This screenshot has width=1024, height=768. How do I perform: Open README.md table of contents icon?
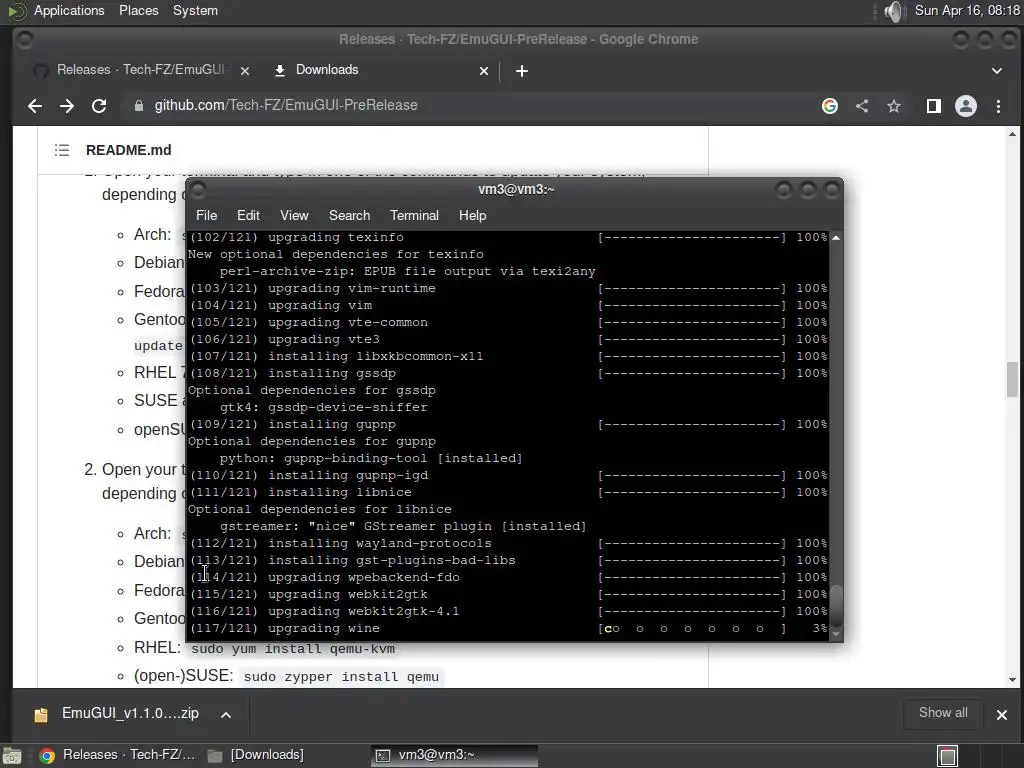[62, 150]
